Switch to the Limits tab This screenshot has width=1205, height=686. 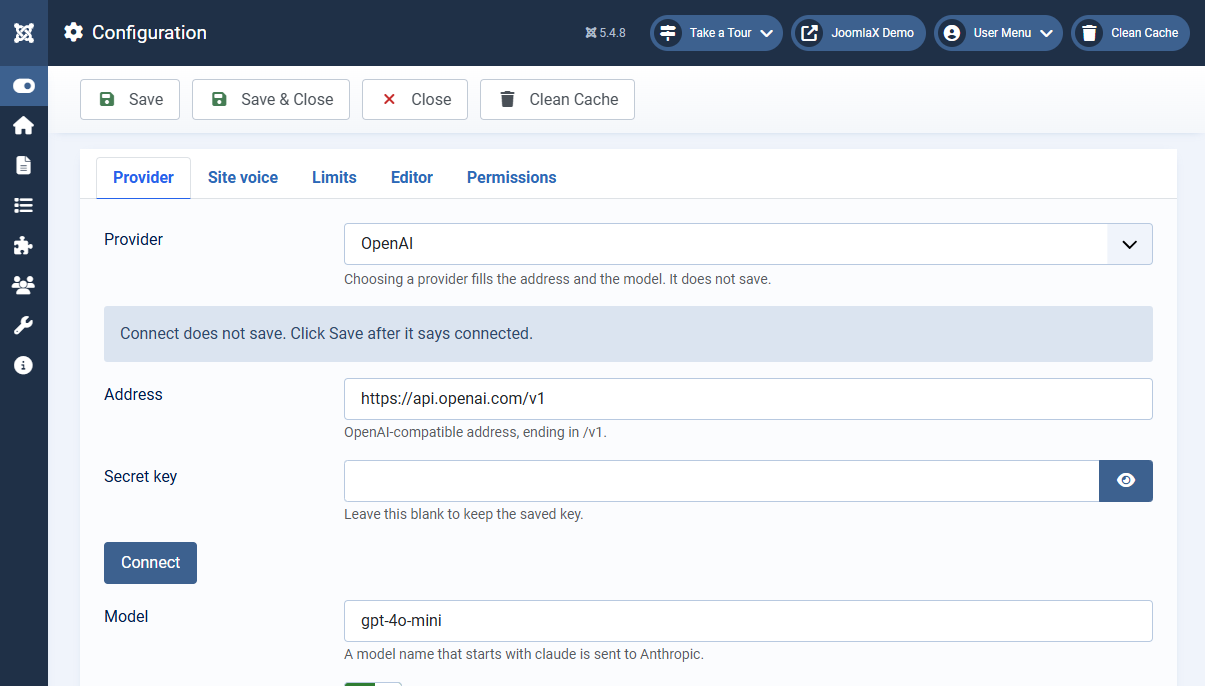click(x=334, y=177)
